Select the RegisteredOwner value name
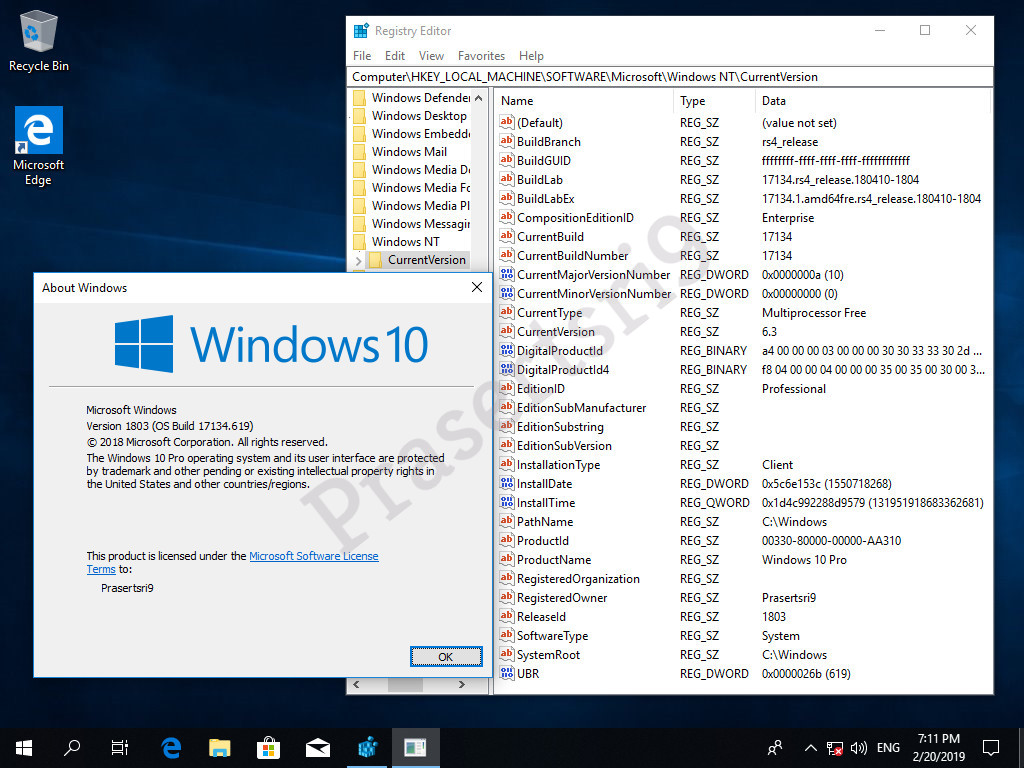 pos(562,598)
